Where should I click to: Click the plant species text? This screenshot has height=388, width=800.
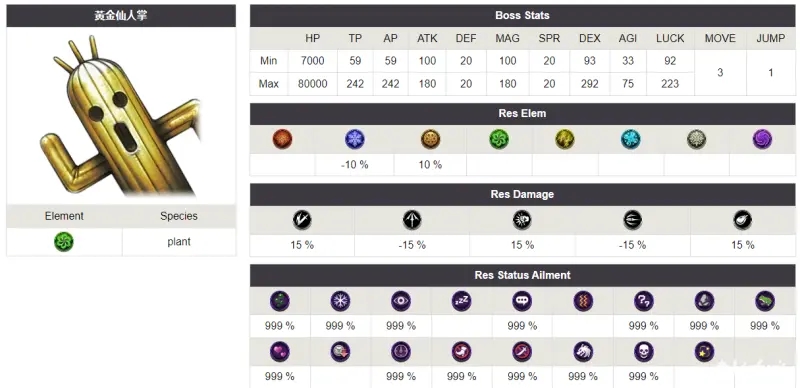[x=179, y=242]
